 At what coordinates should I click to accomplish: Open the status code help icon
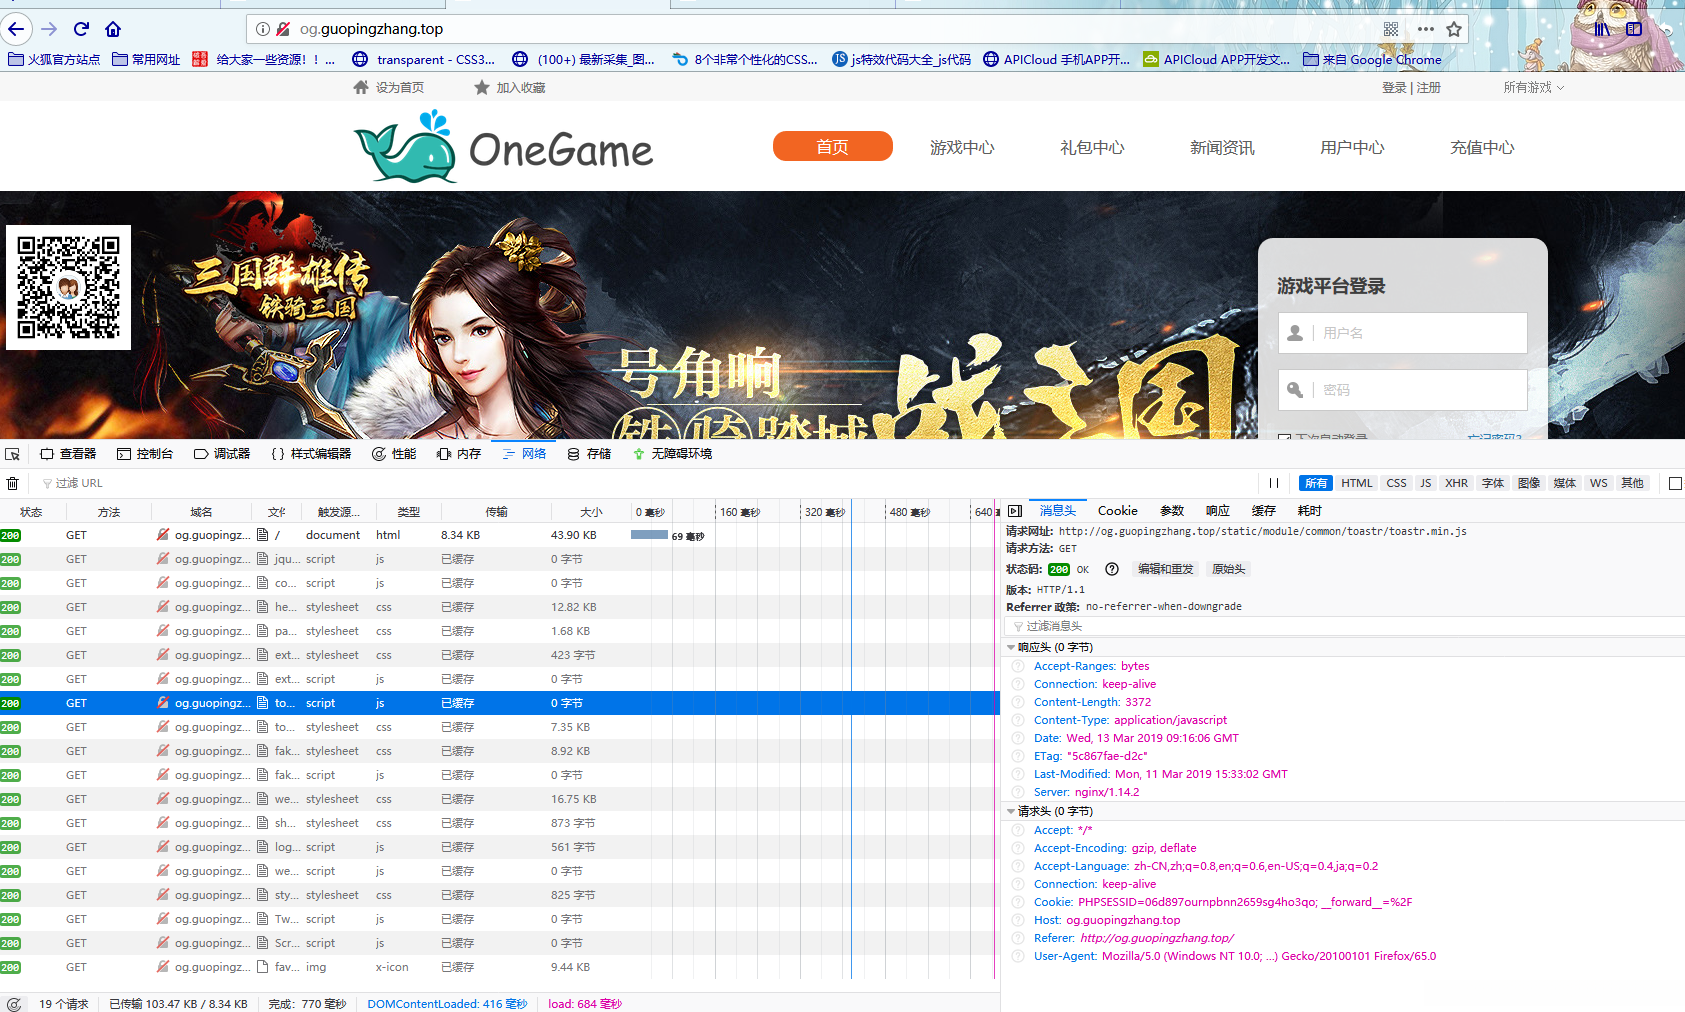[1112, 569]
